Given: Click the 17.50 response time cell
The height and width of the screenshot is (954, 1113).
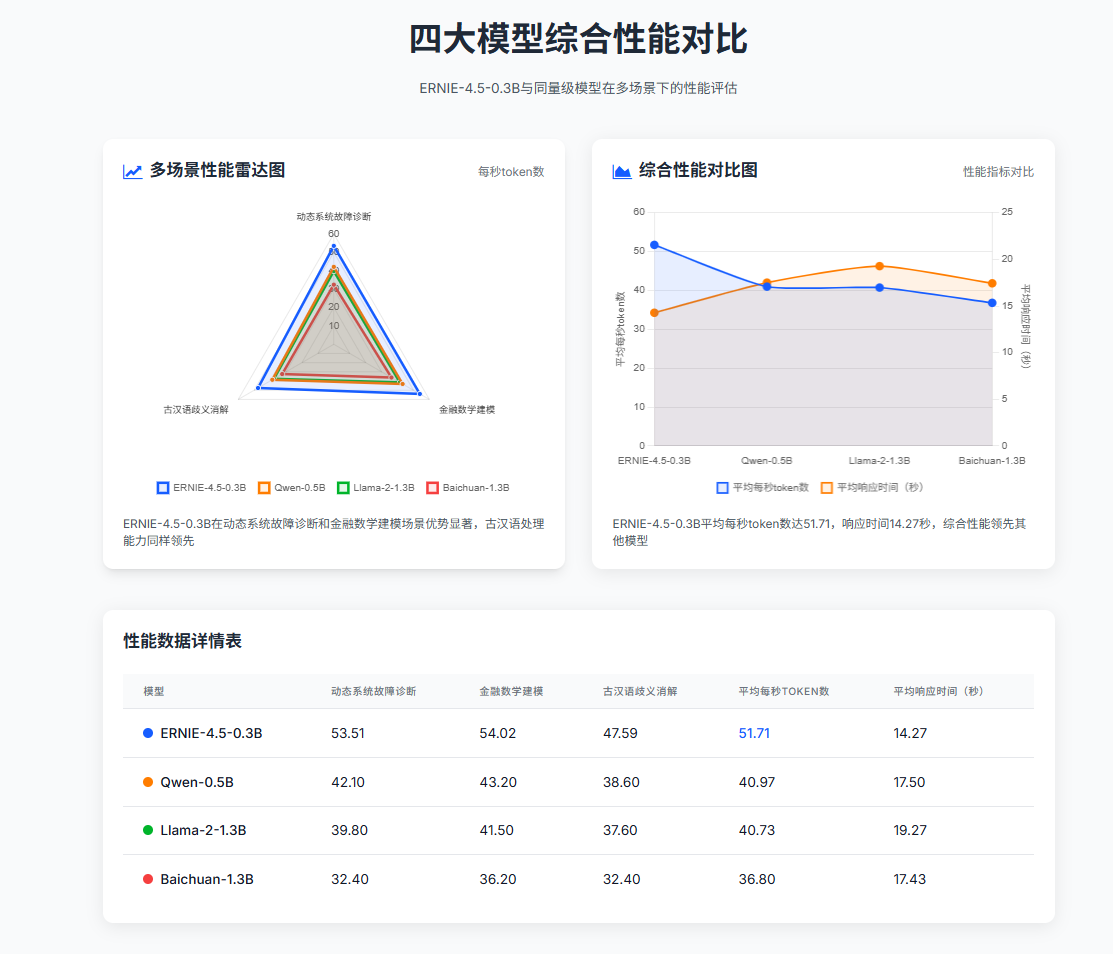Looking at the screenshot, I should tap(909, 782).
